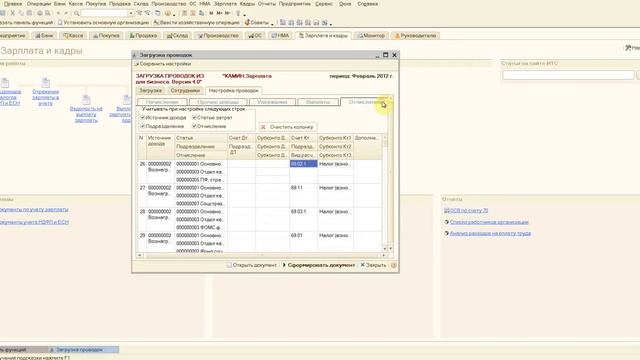The image size is (640, 360).
Task: Switch to the Начисления sub-tab
Action: pyautogui.click(x=162, y=102)
